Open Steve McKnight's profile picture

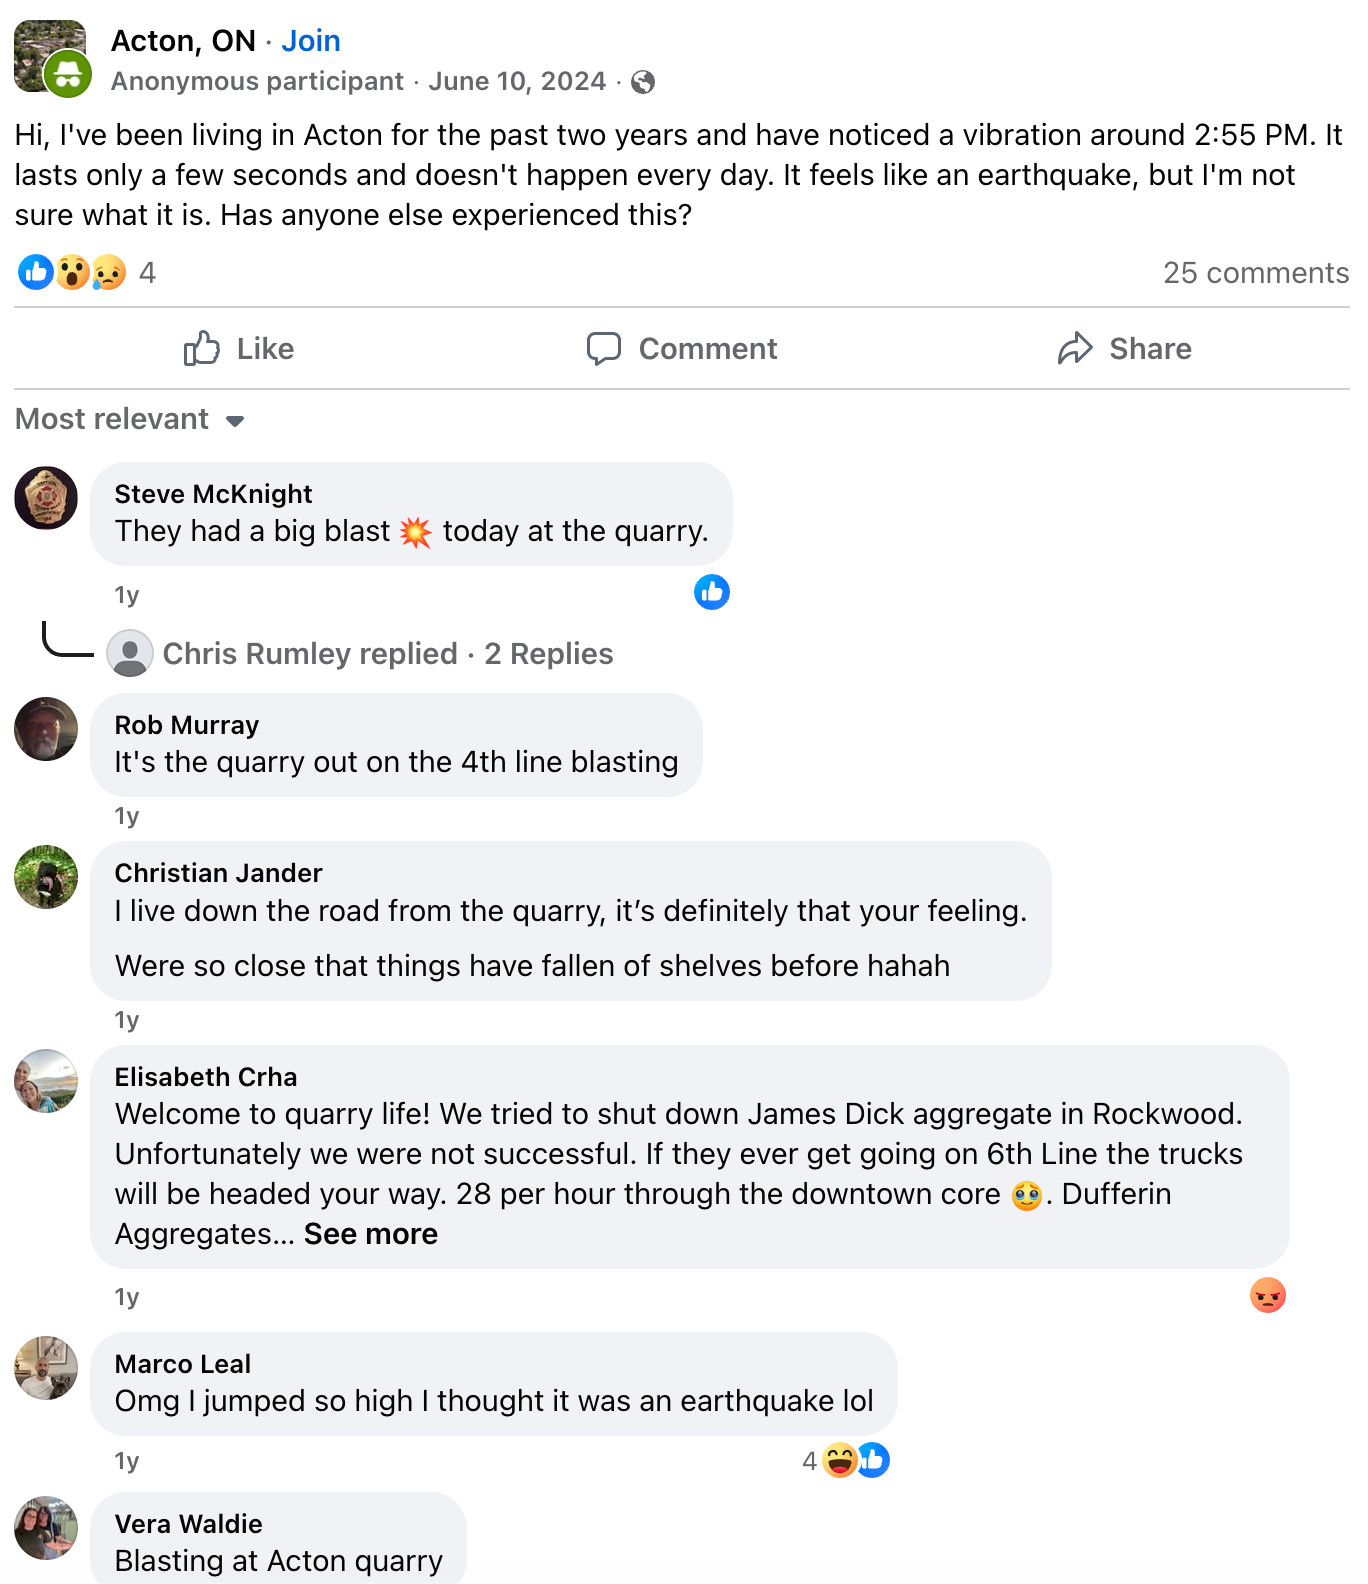pos(46,498)
